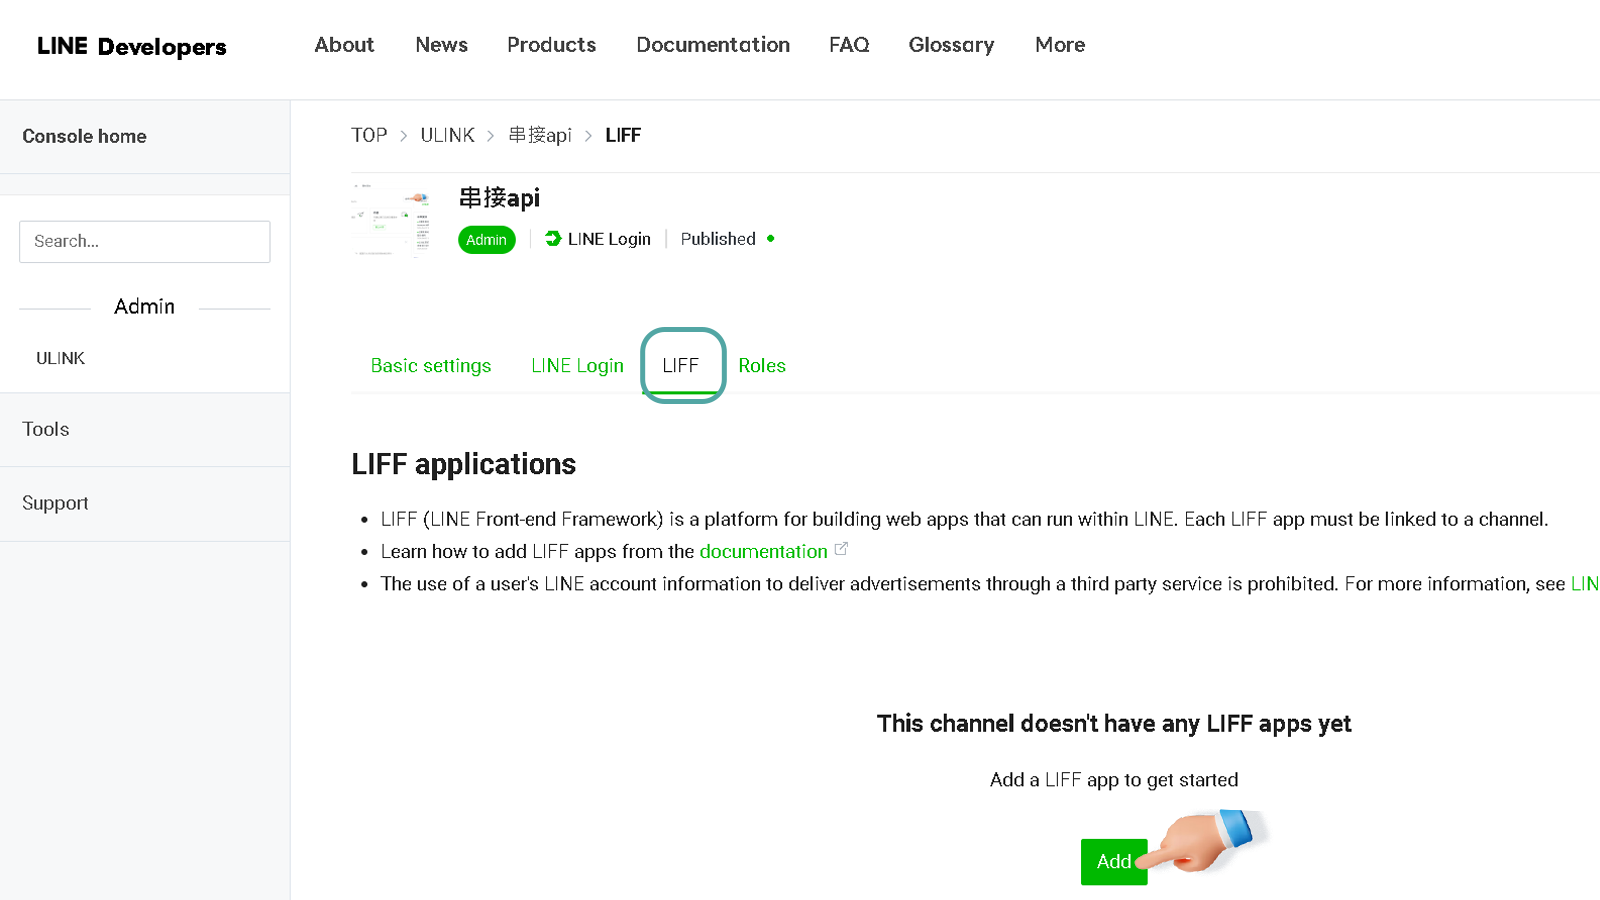The height and width of the screenshot is (900, 1600).
Task: Click the channel thumbnail image
Action: (392, 219)
